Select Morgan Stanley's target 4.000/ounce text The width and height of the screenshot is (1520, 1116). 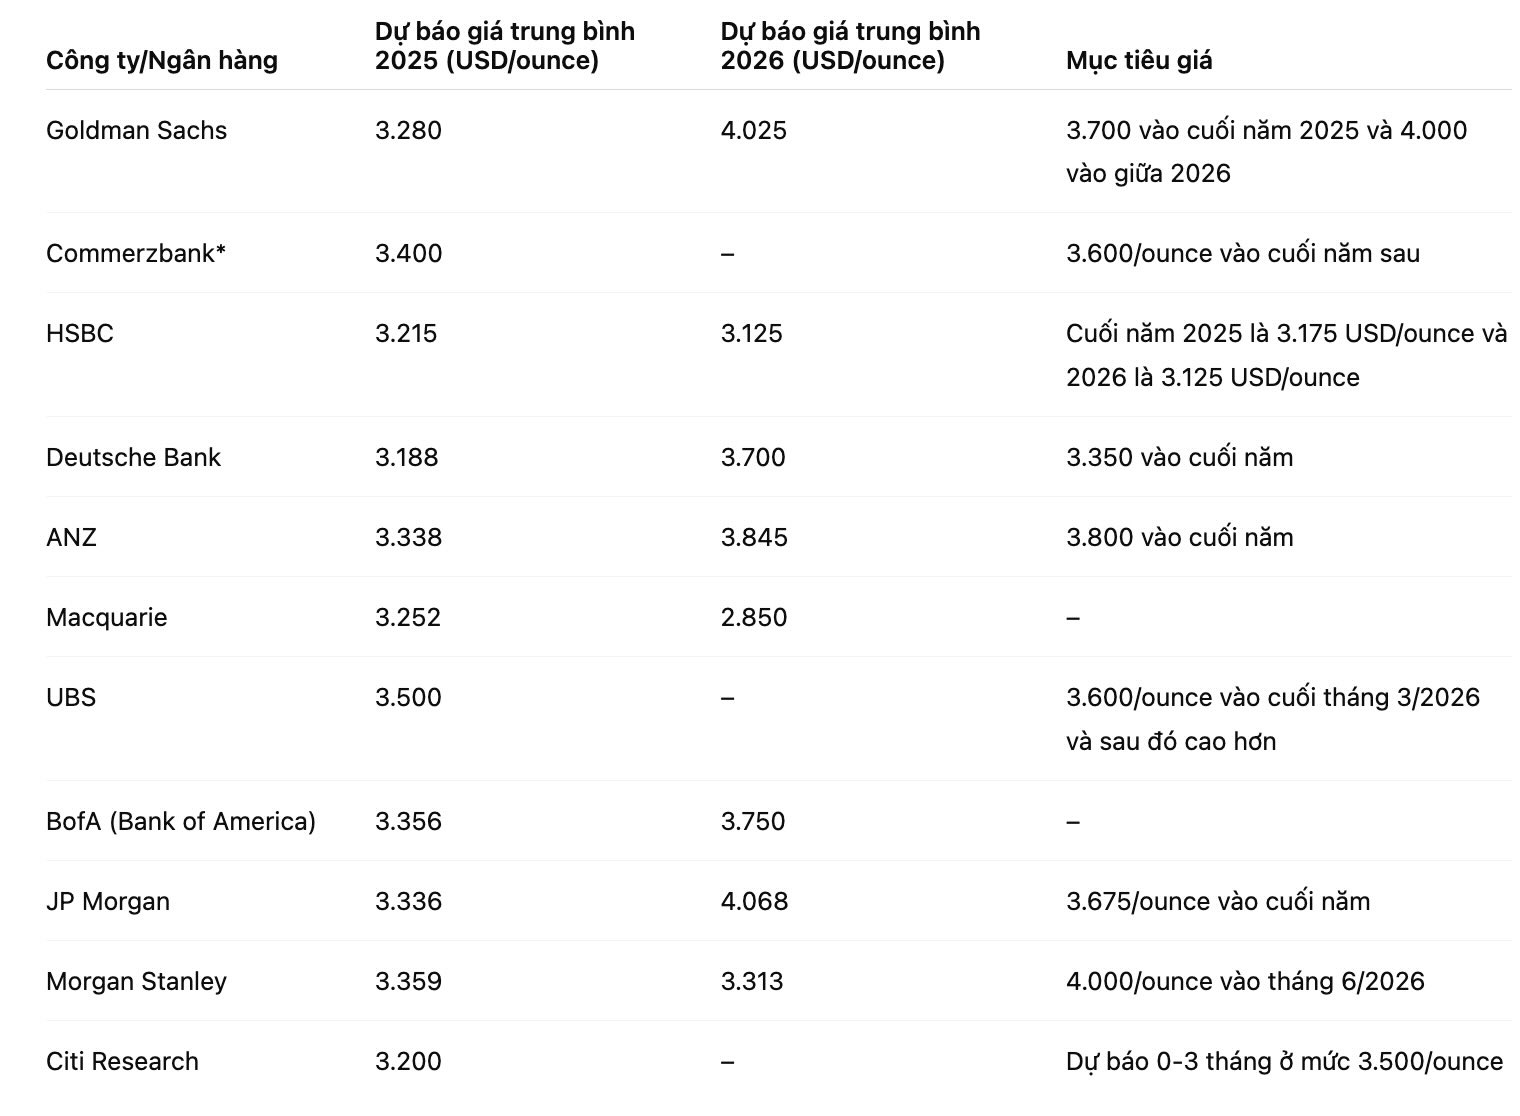[1245, 981]
